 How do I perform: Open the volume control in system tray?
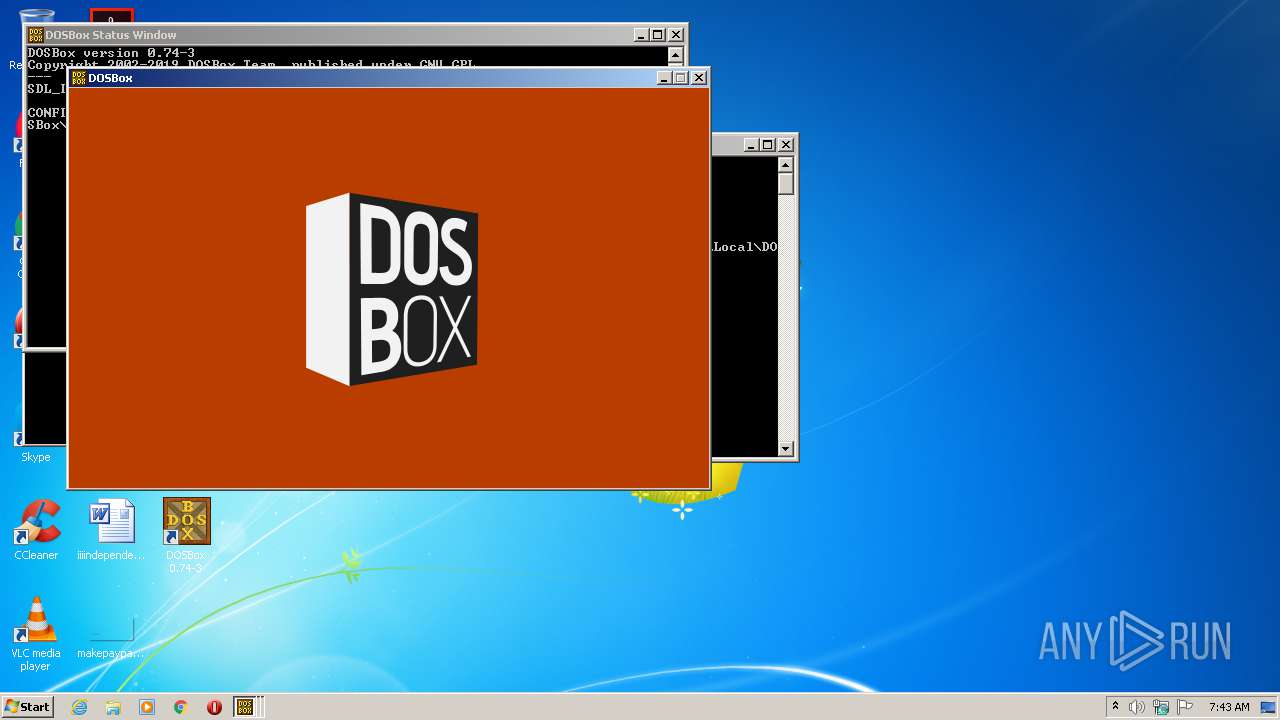point(1137,707)
